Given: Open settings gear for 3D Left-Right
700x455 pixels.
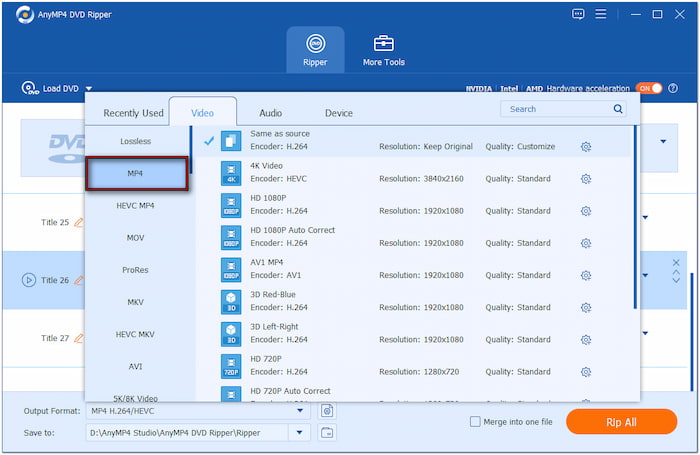Looking at the screenshot, I should click(586, 340).
